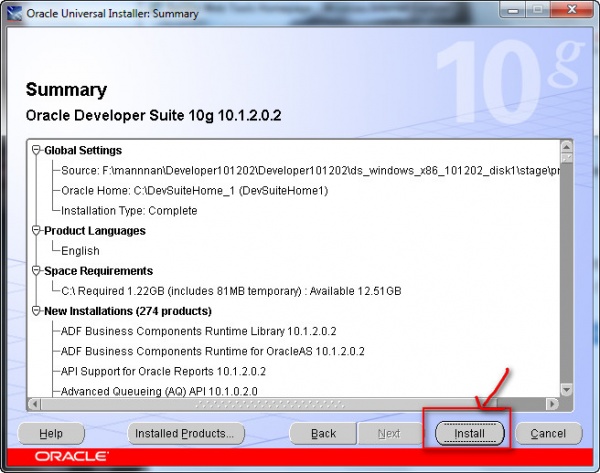Click the Oracle installer title bar icon
The width and height of the screenshot is (600, 473).
[14, 13]
